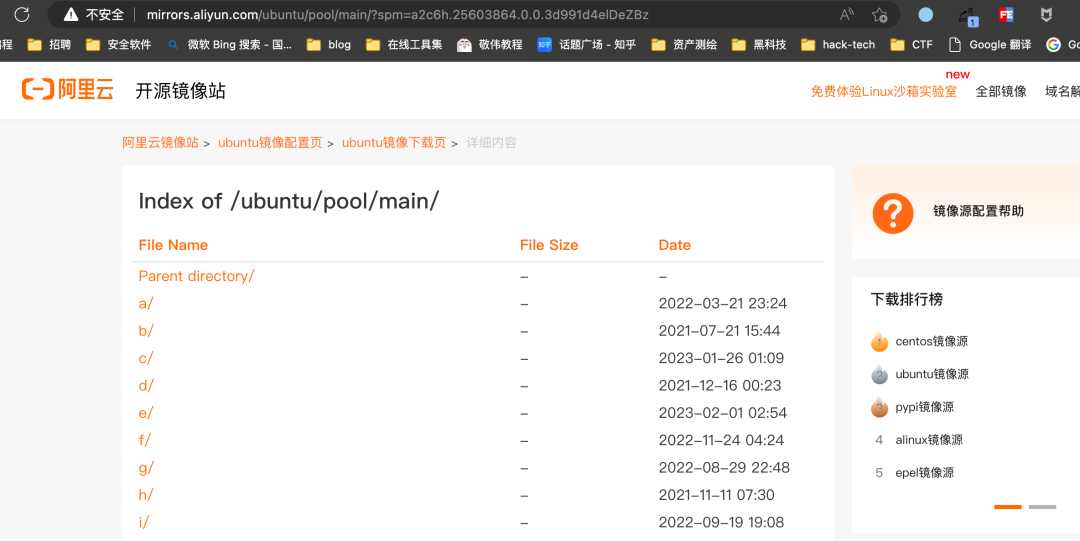Reload the page with the refresh icon
The height and width of the screenshot is (541, 1080).
[x=22, y=14]
